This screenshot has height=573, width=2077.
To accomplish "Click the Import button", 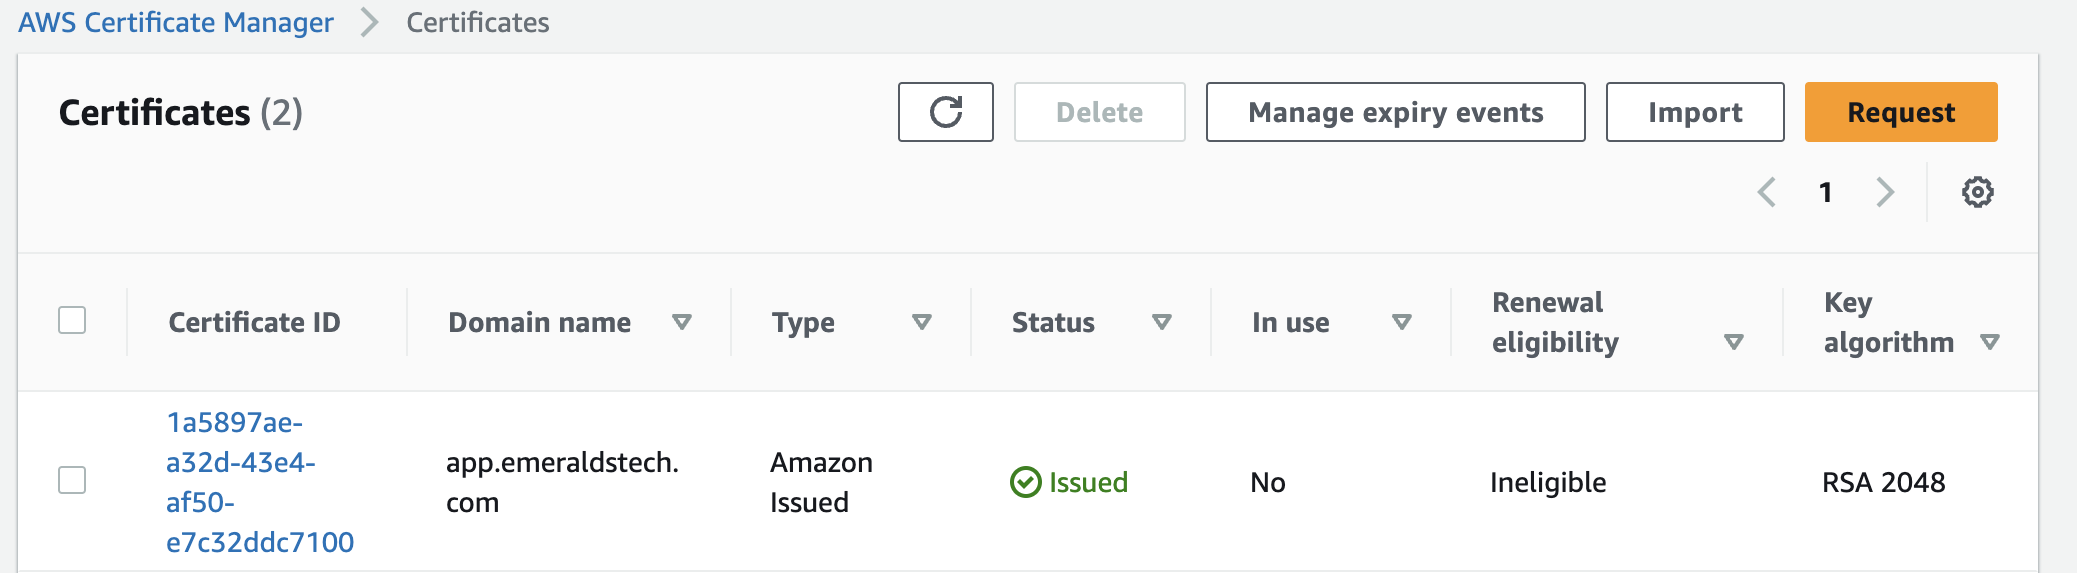I will pos(1694,112).
